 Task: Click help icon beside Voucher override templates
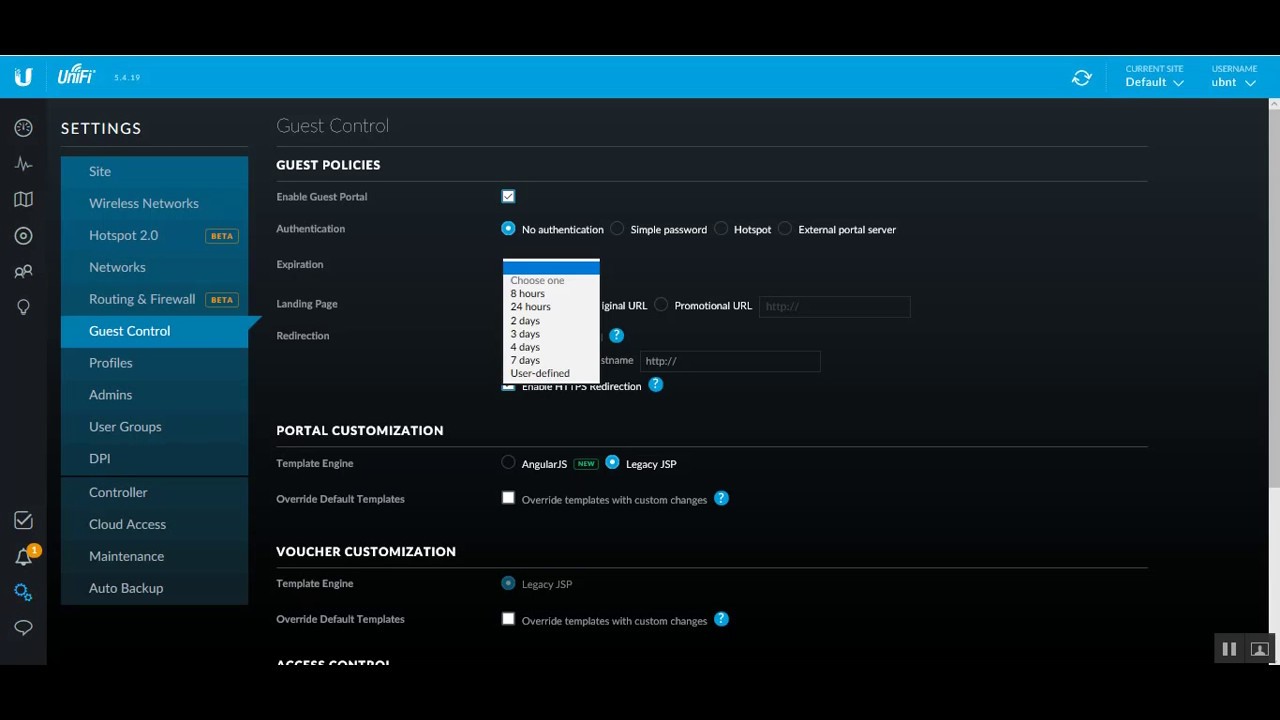click(721, 619)
